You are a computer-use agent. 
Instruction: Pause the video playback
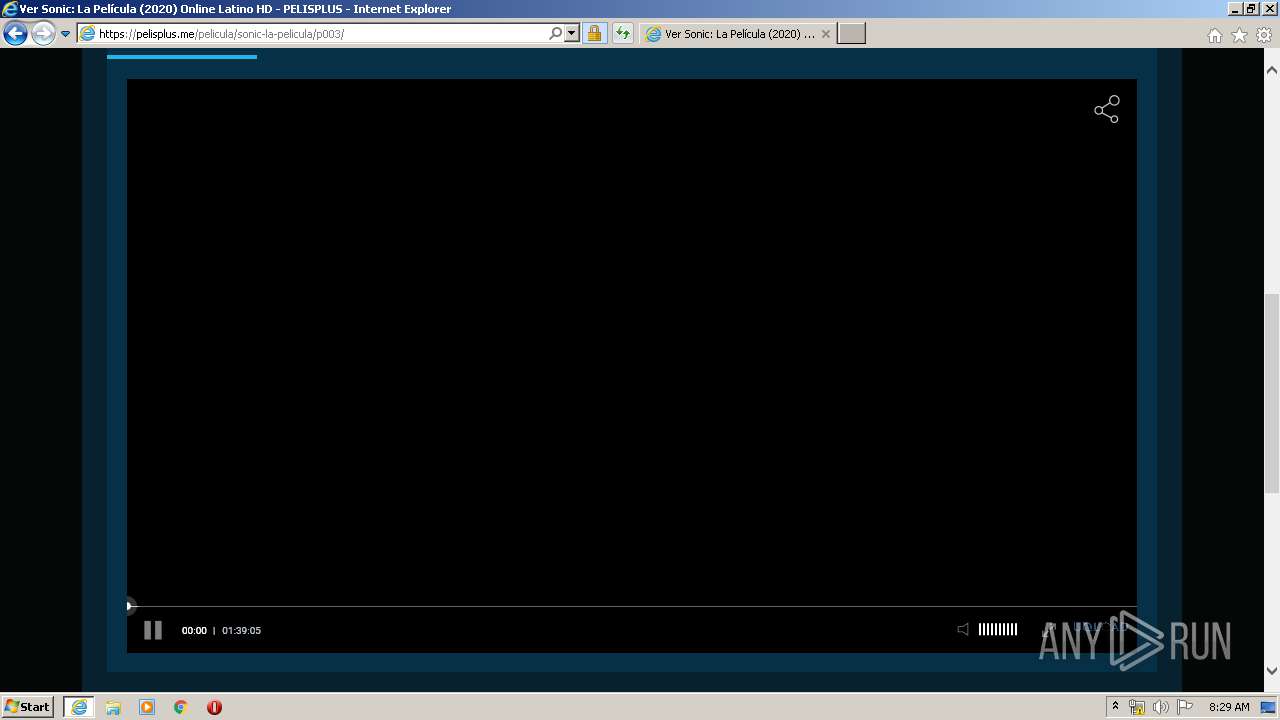point(153,630)
